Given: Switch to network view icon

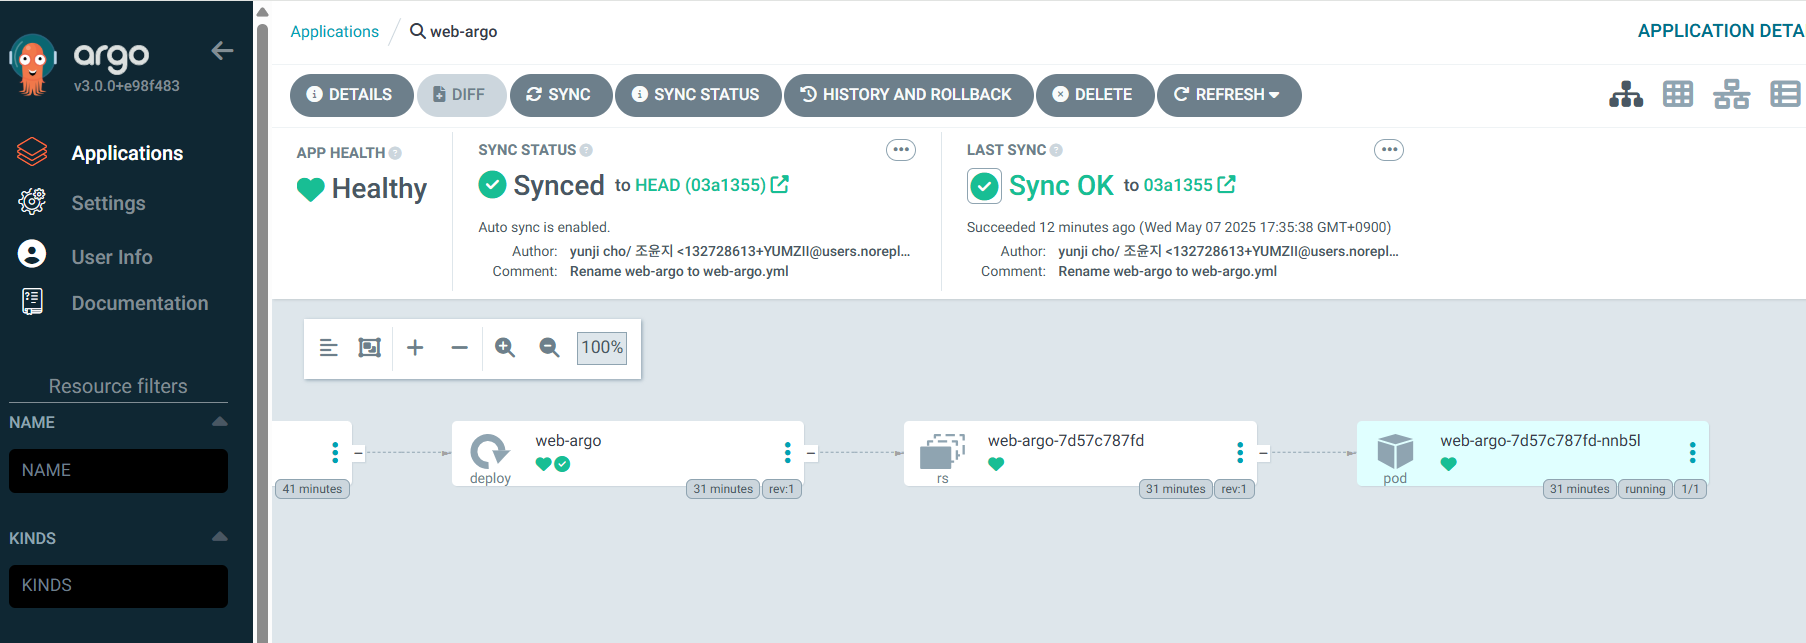Looking at the screenshot, I should click(1731, 94).
